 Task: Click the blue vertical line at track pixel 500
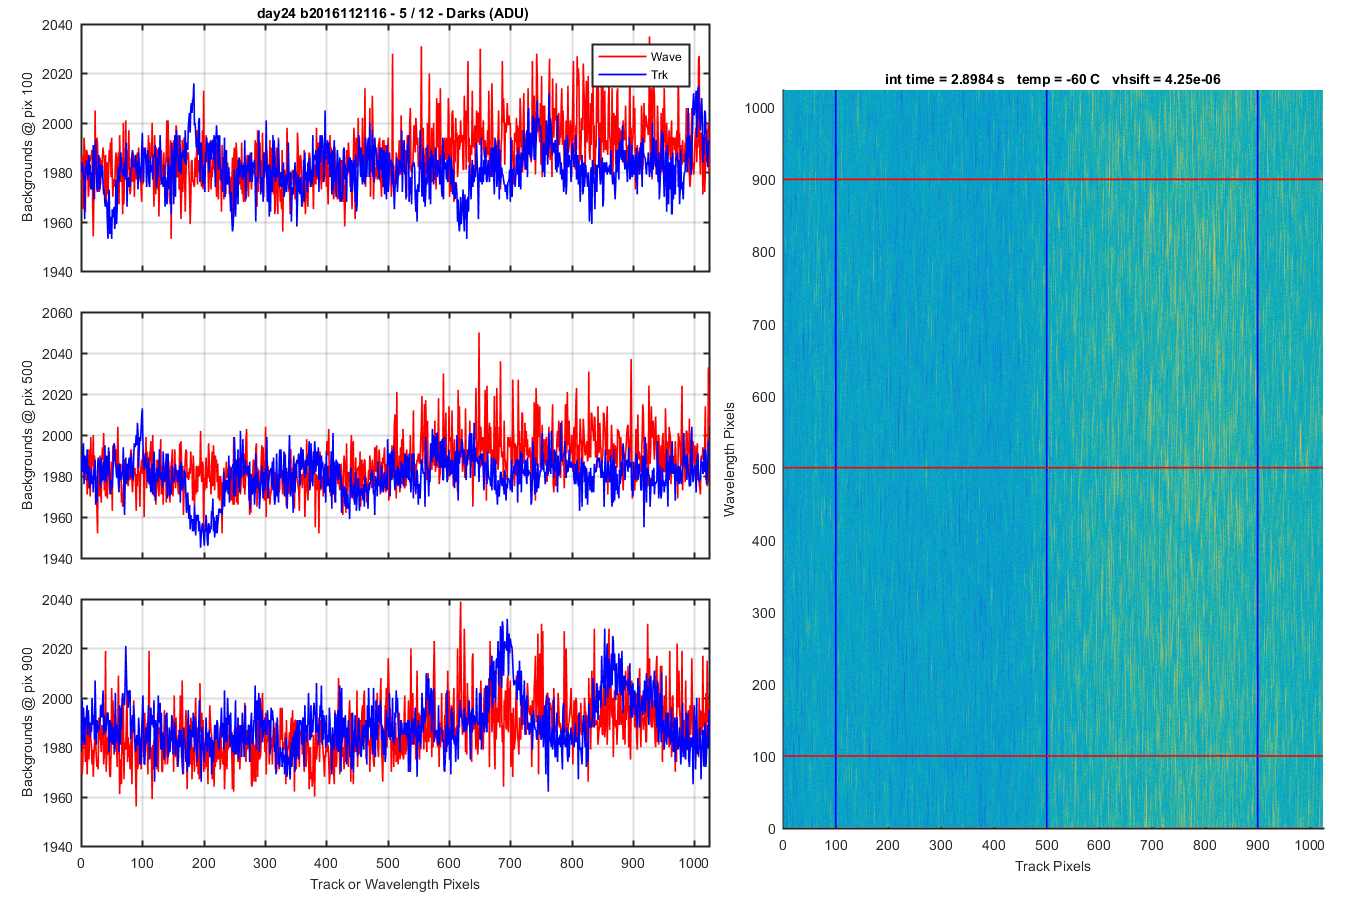pyautogui.click(x=1046, y=459)
